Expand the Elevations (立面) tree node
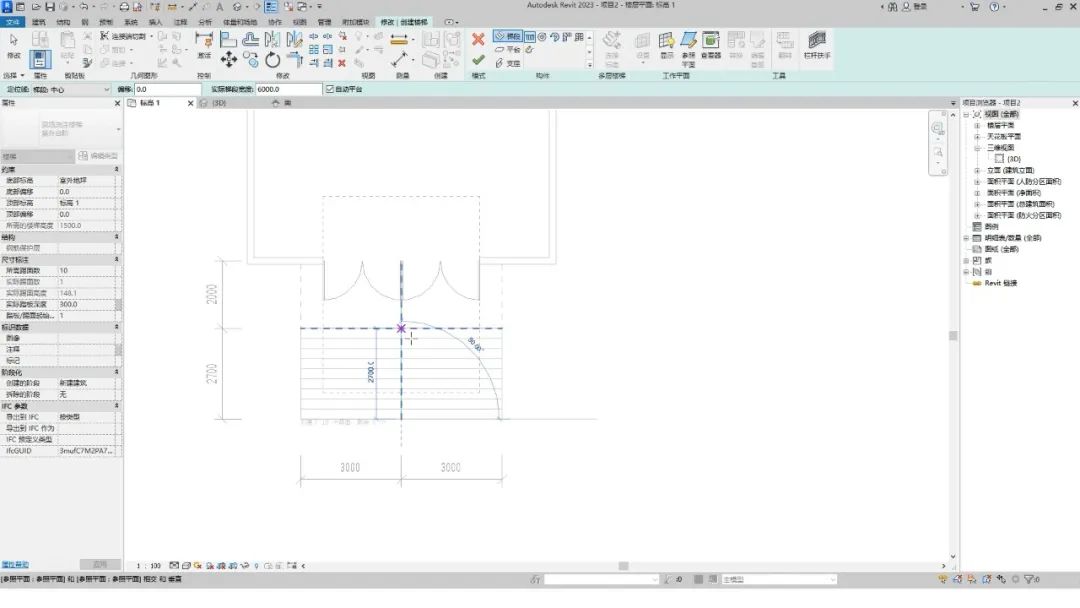The image size is (1080, 608). coord(977,170)
